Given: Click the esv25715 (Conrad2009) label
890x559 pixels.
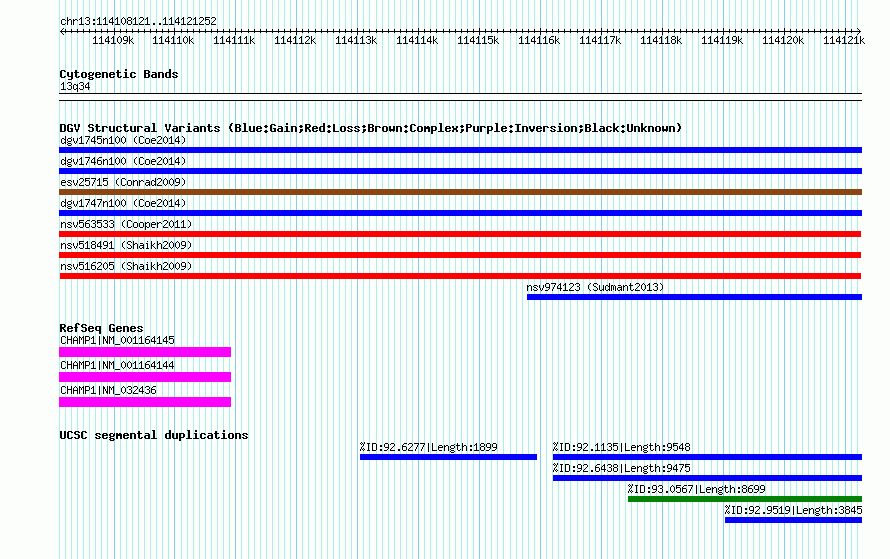Looking at the screenshot, I should (x=123, y=182).
